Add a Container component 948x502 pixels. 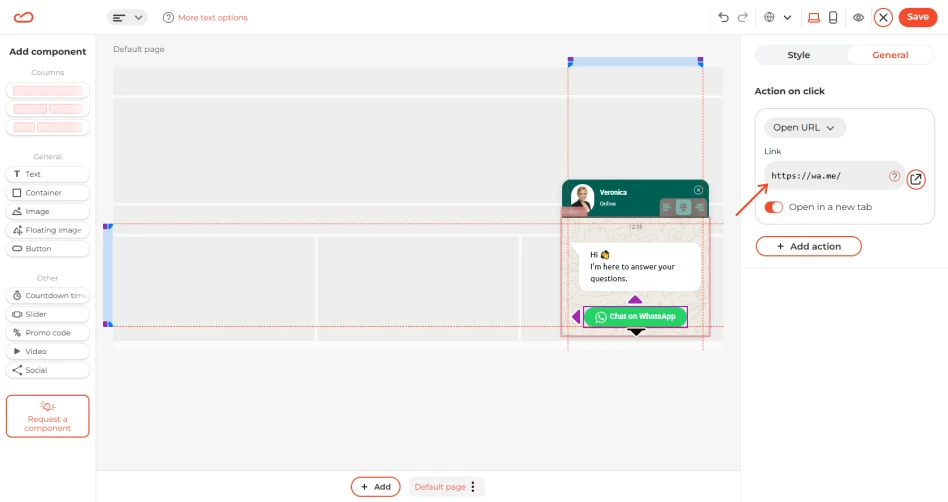point(48,193)
